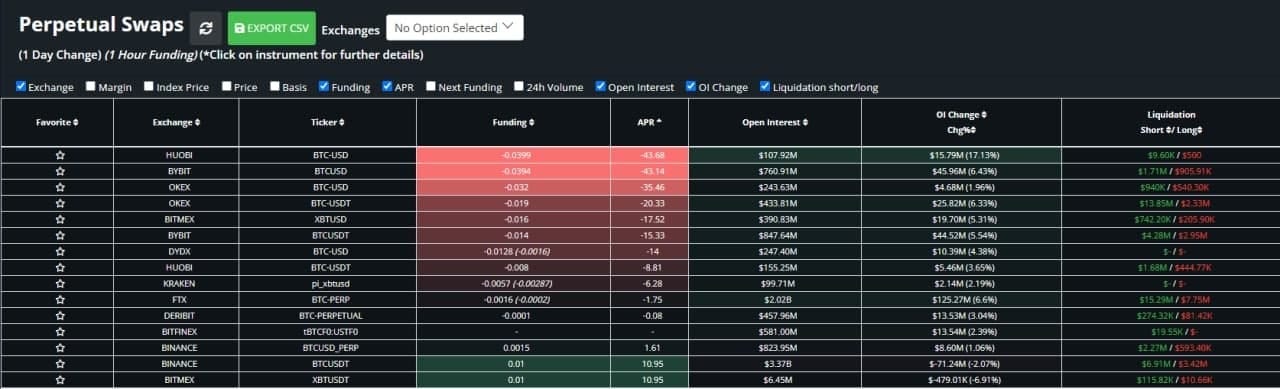Enable the Next Funding checkbox
1280x389 pixels.
[431, 87]
